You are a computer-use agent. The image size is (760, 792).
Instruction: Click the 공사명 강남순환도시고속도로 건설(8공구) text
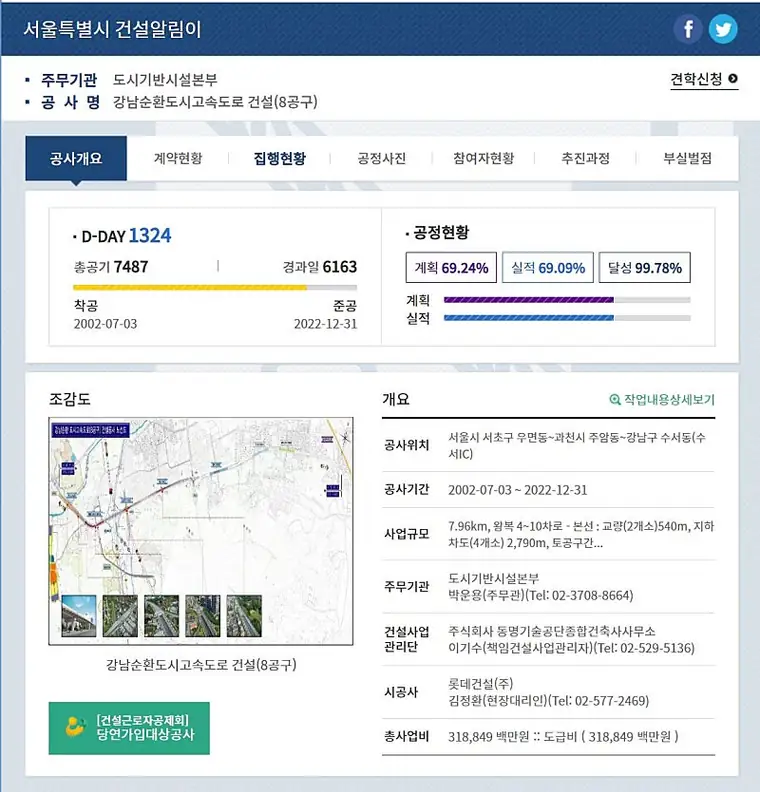point(215,102)
